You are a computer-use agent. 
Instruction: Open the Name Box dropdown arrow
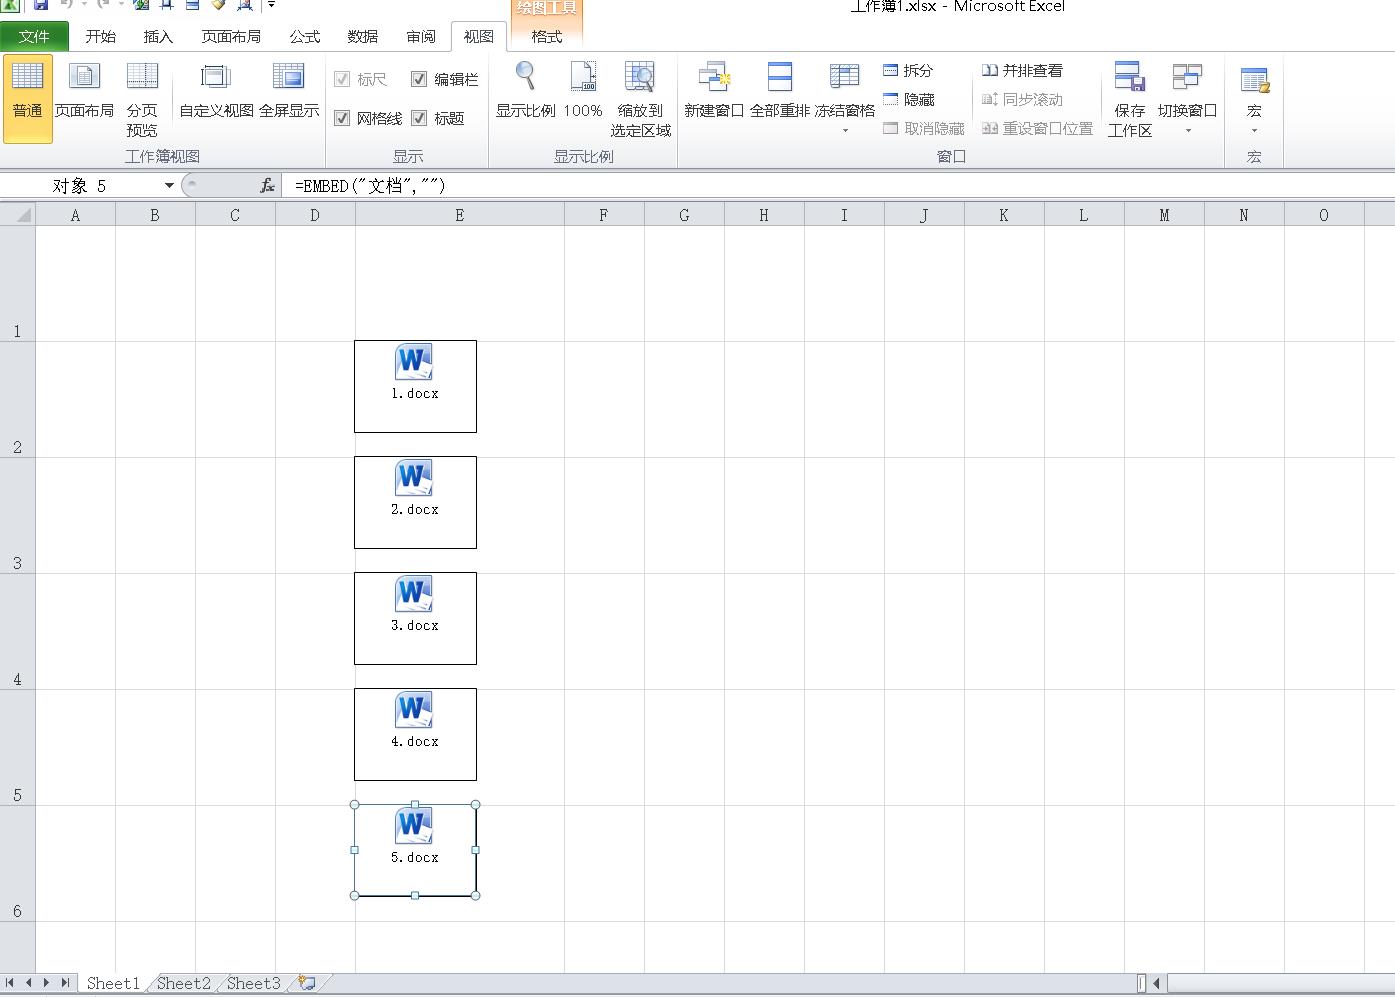point(169,185)
